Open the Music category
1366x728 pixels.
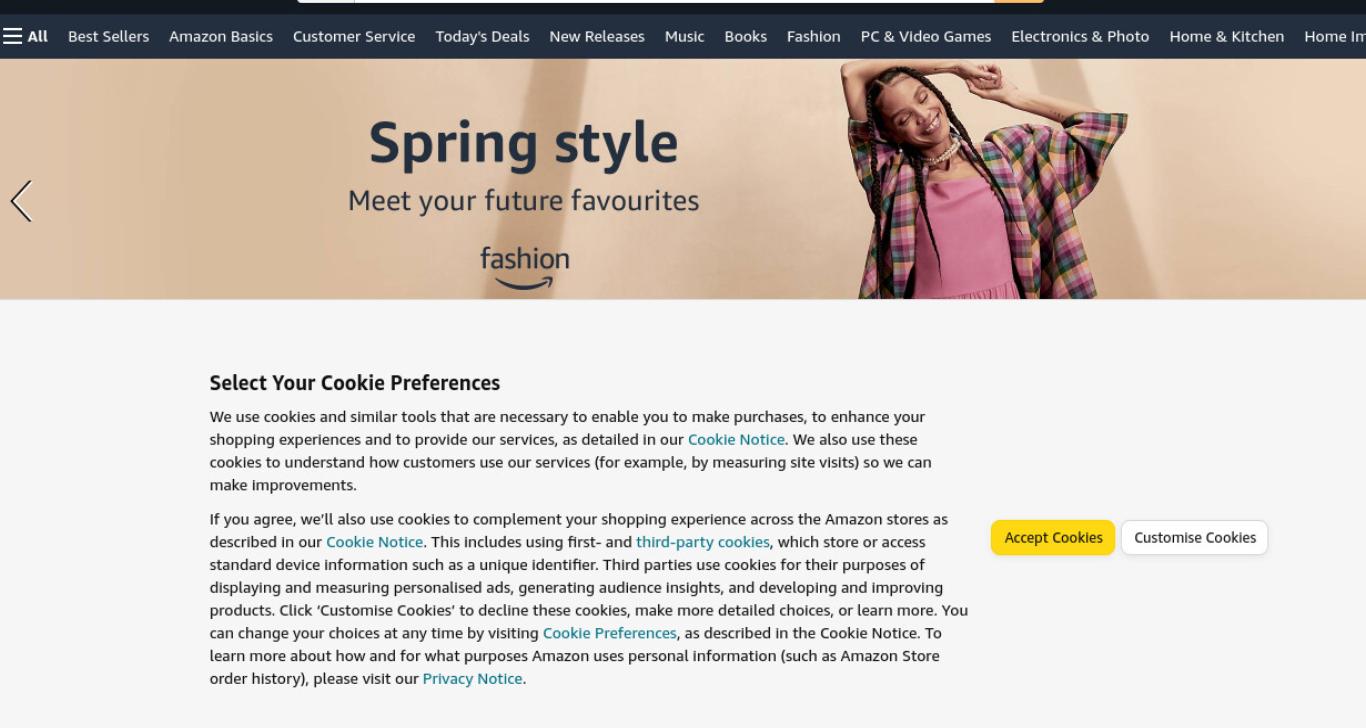[x=685, y=37]
